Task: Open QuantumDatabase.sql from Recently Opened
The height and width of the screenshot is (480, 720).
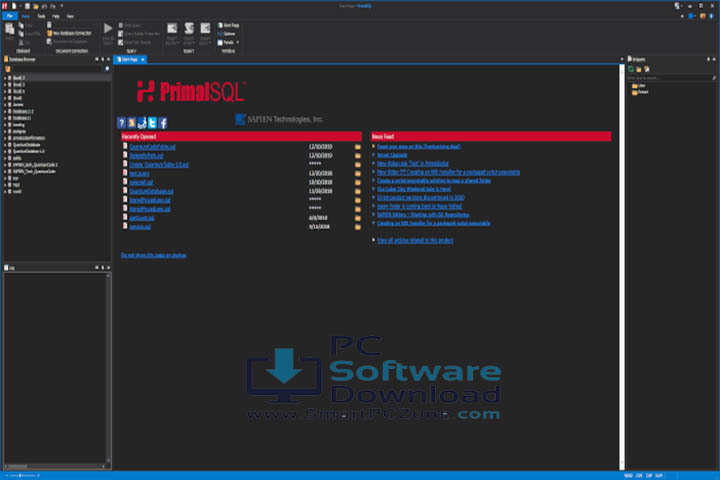Action: pos(151,191)
